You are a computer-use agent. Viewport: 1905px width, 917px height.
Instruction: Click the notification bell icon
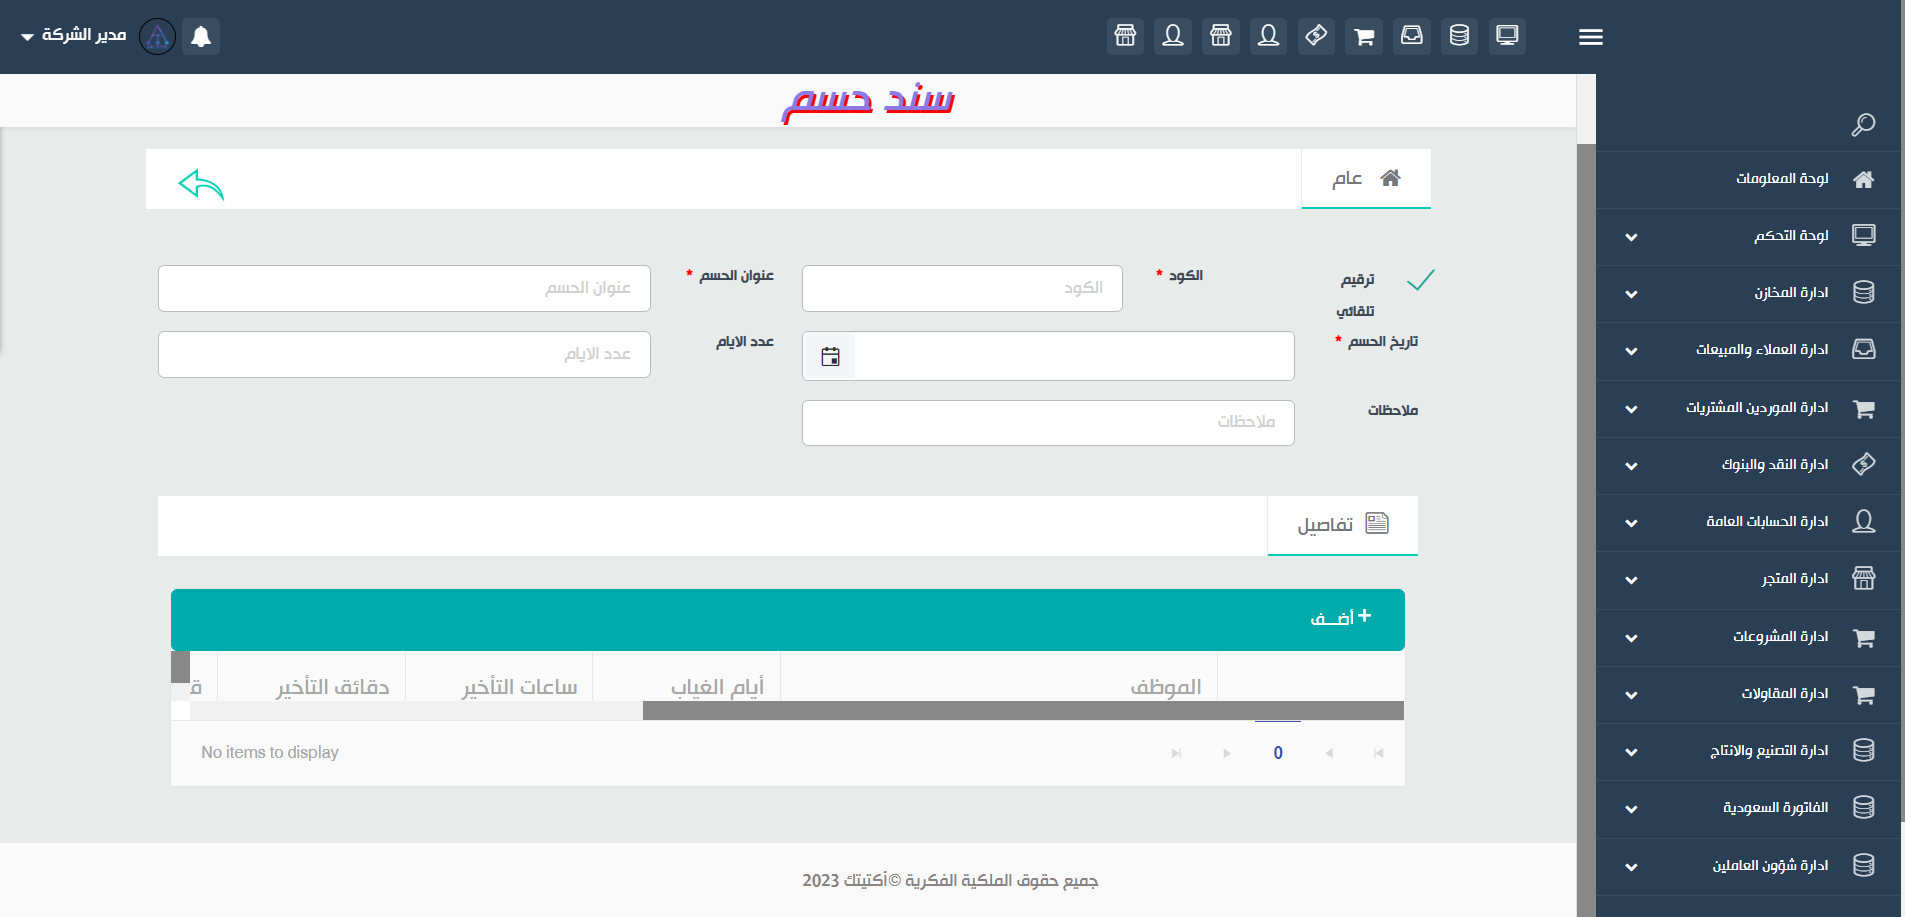pos(201,37)
